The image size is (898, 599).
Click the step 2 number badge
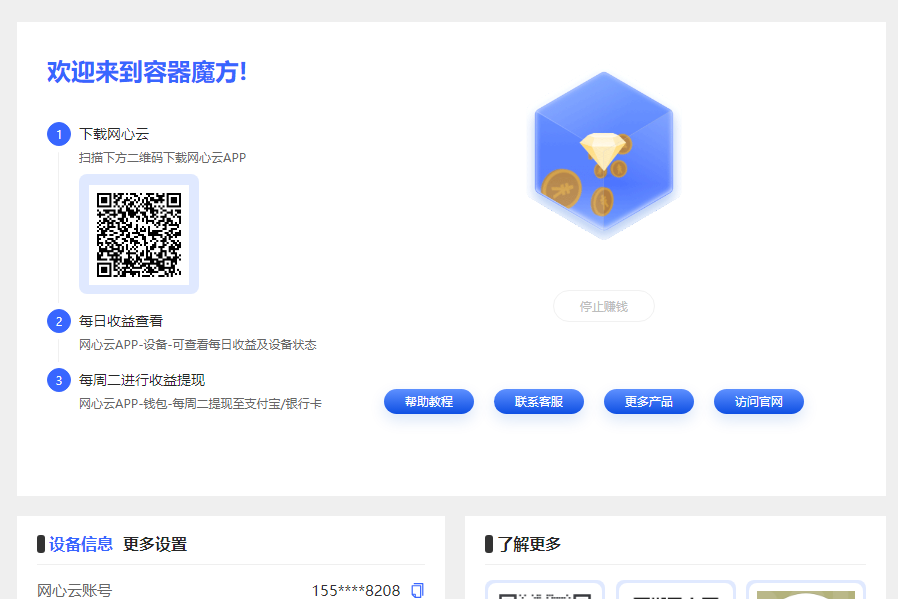point(59,321)
